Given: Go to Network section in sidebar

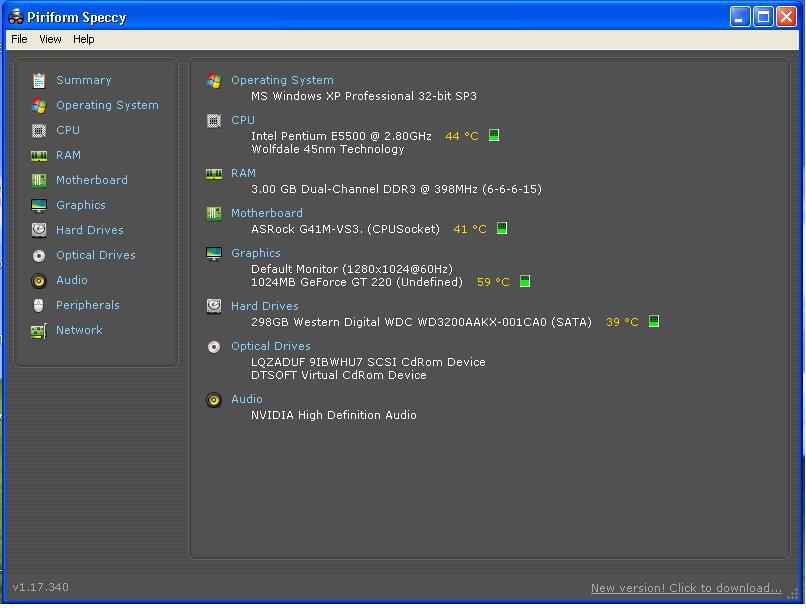Looking at the screenshot, I should pyautogui.click(x=79, y=330).
